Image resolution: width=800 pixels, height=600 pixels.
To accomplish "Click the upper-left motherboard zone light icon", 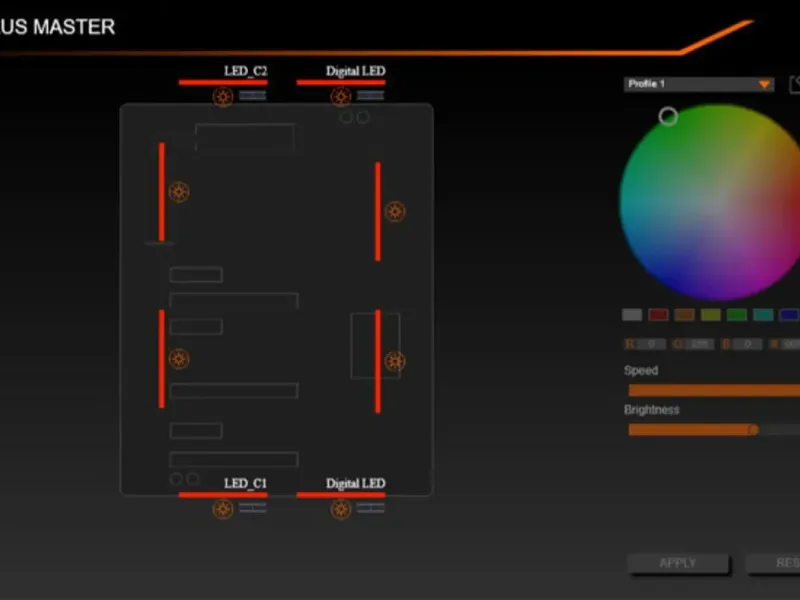I will (179, 192).
